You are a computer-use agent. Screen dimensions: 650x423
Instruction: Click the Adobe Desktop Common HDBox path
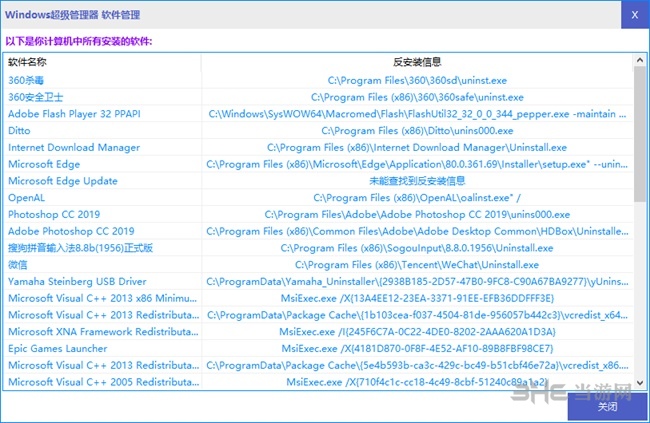tap(417, 231)
